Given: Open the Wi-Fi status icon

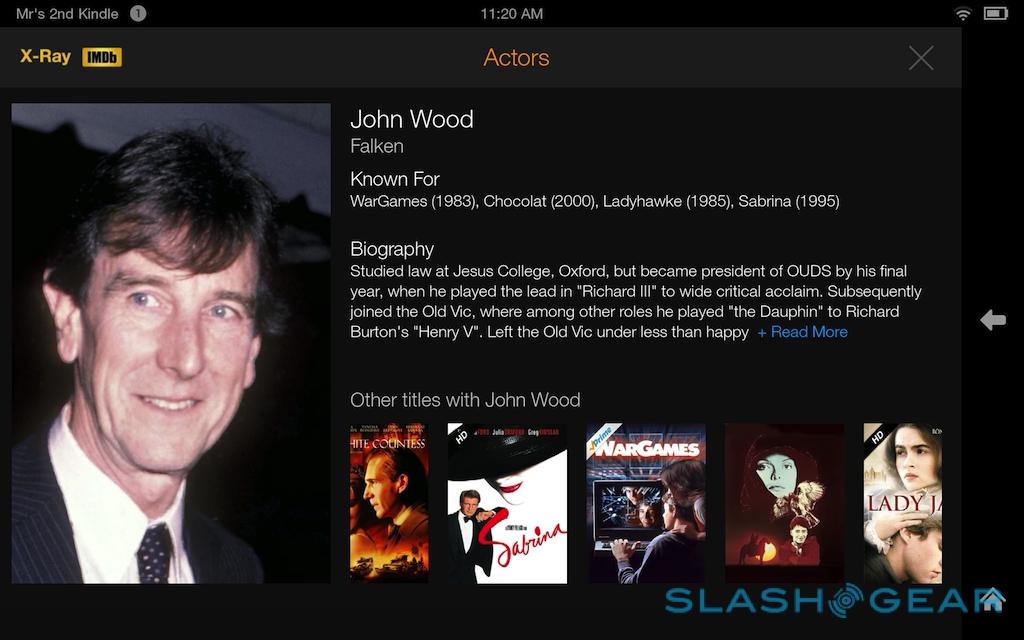Looking at the screenshot, I should pos(963,14).
